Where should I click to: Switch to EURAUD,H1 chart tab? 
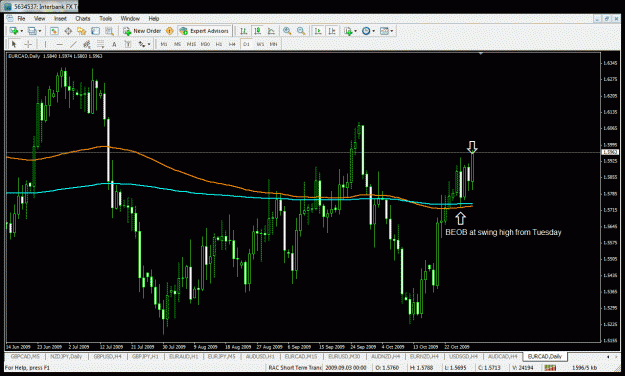tap(184, 356)
